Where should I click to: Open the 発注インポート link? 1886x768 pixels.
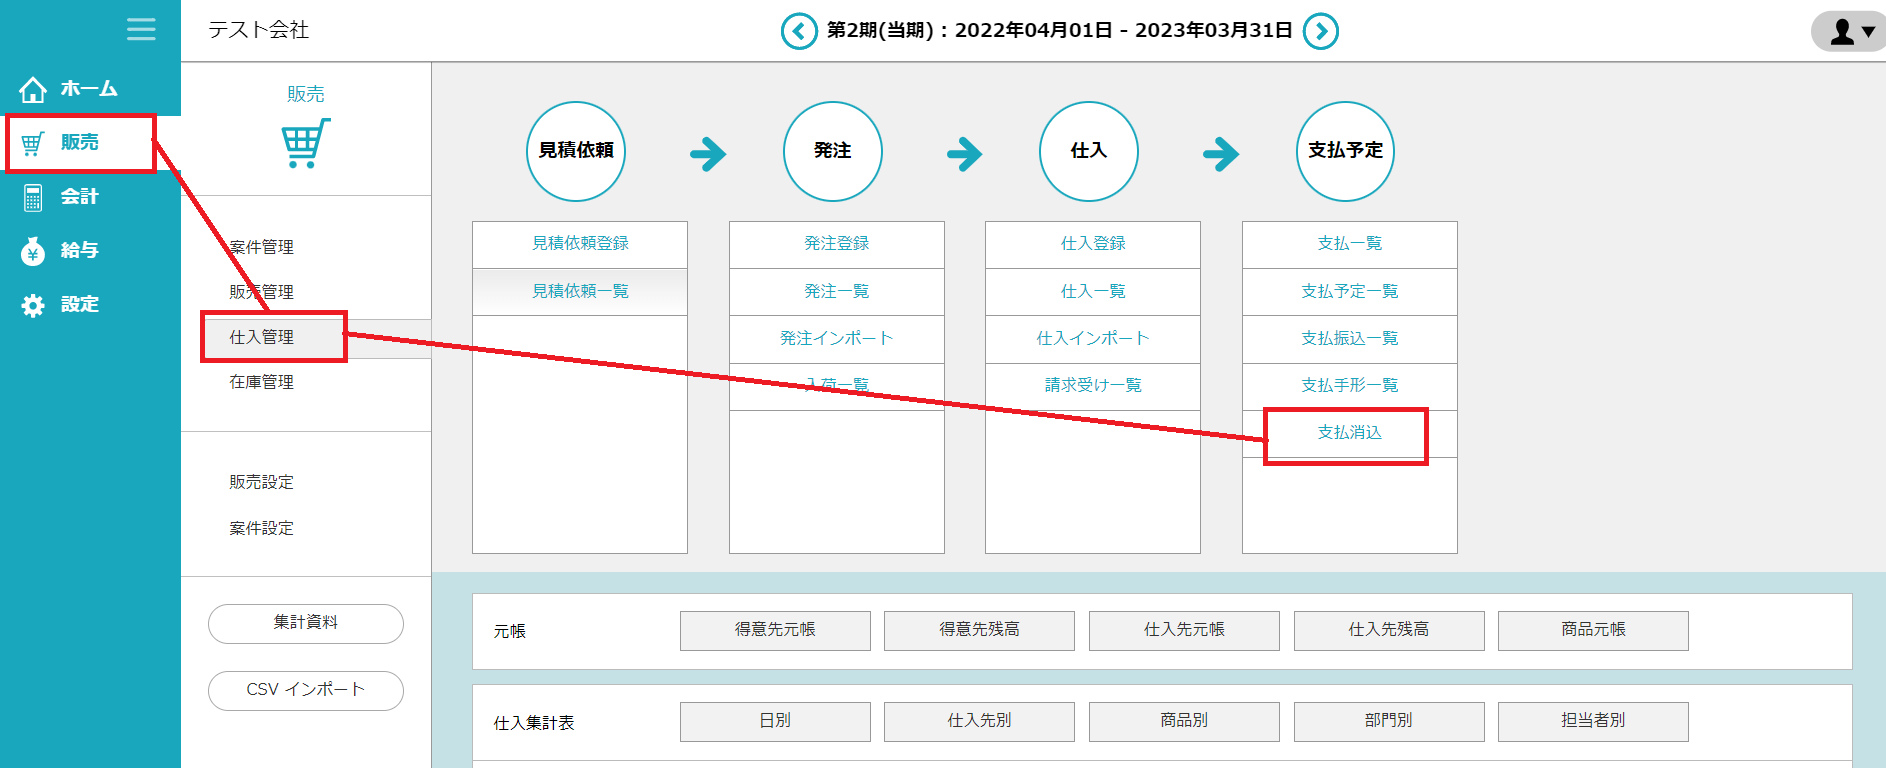coord(836,339)
